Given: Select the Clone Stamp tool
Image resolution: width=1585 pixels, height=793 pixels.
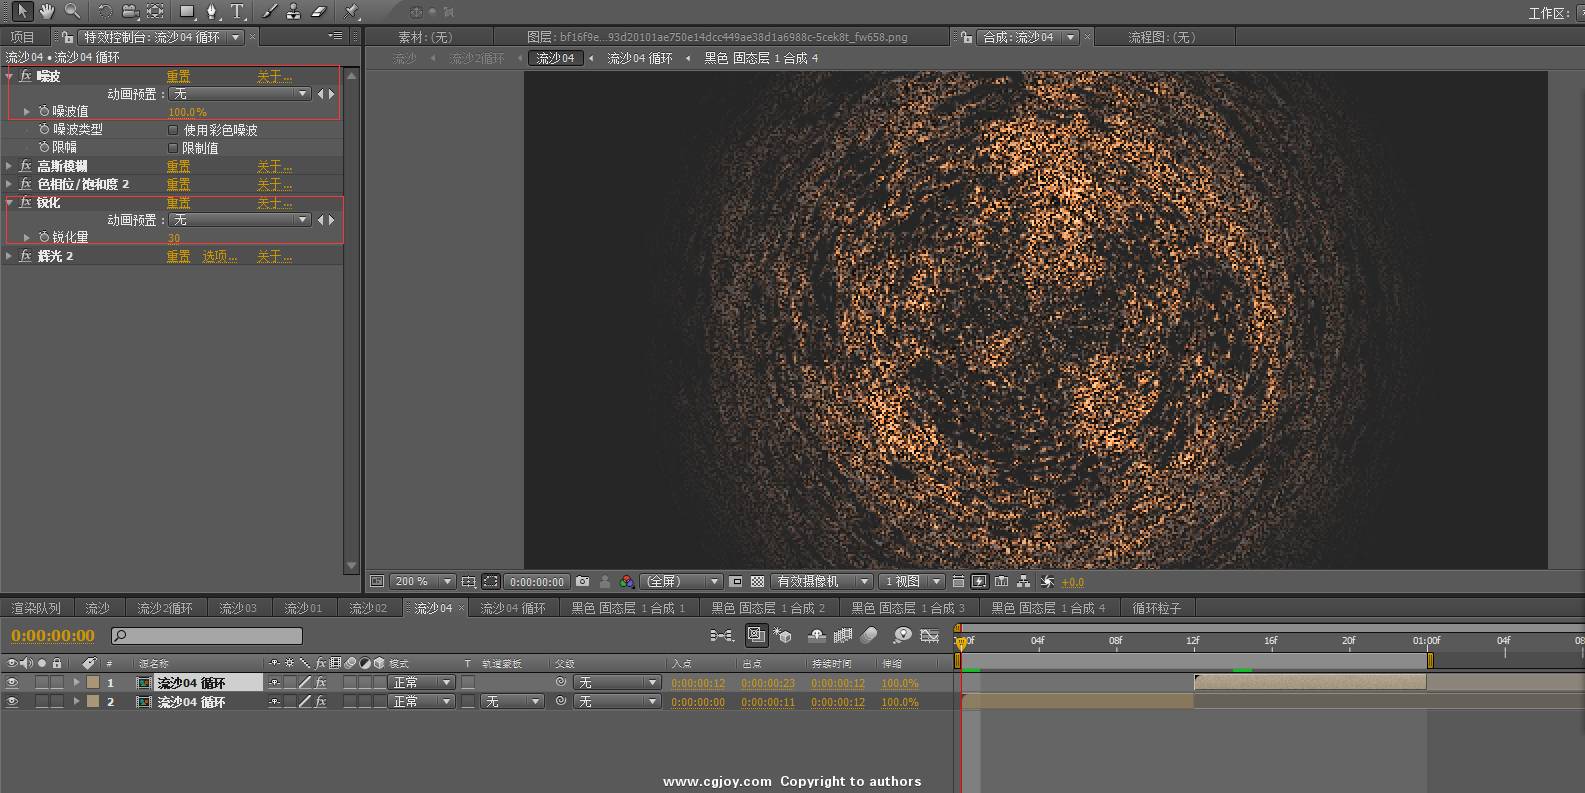Looking at the screenshot, I should 294,11.
